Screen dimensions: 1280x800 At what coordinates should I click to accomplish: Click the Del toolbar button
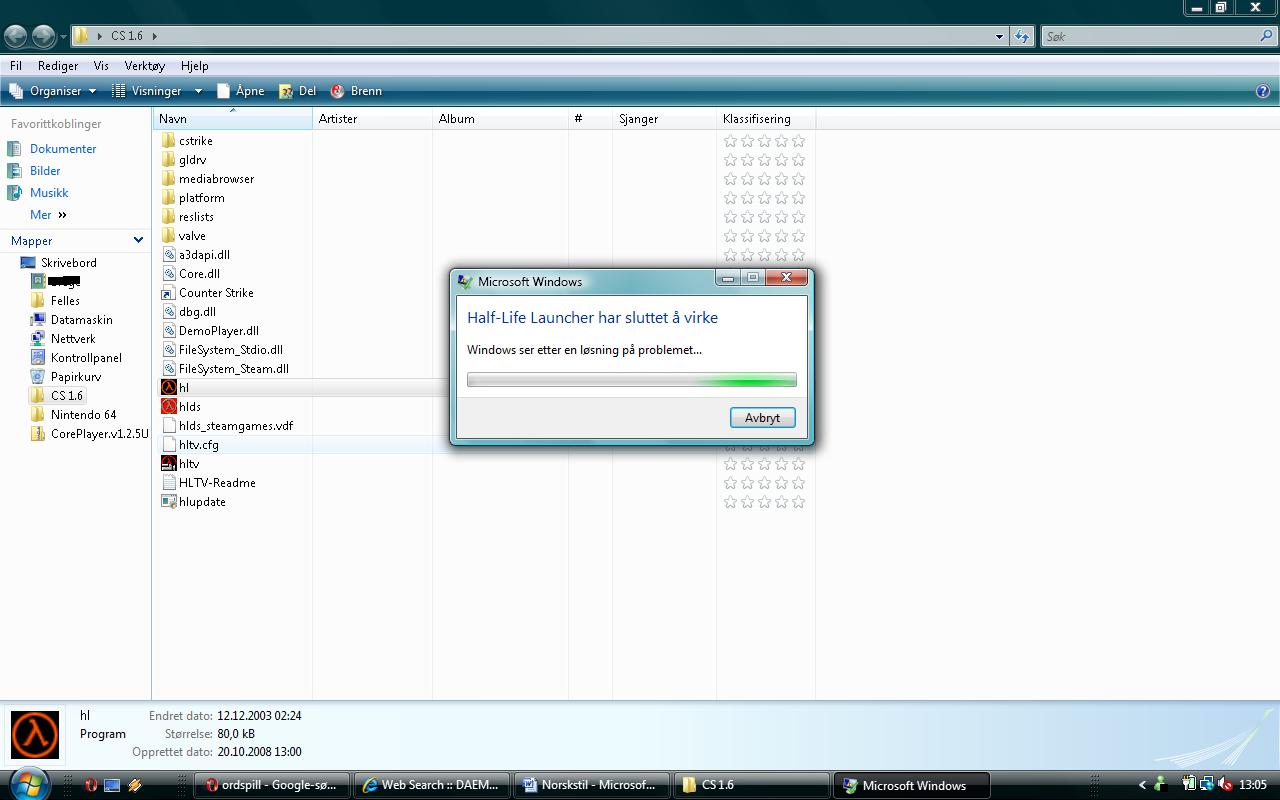[298, 91]
